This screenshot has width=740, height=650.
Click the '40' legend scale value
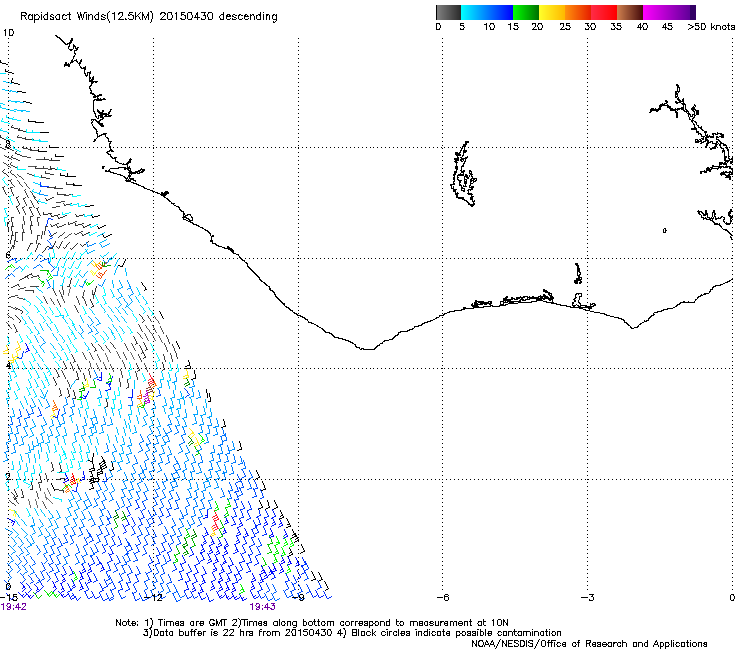click(642, 27)
